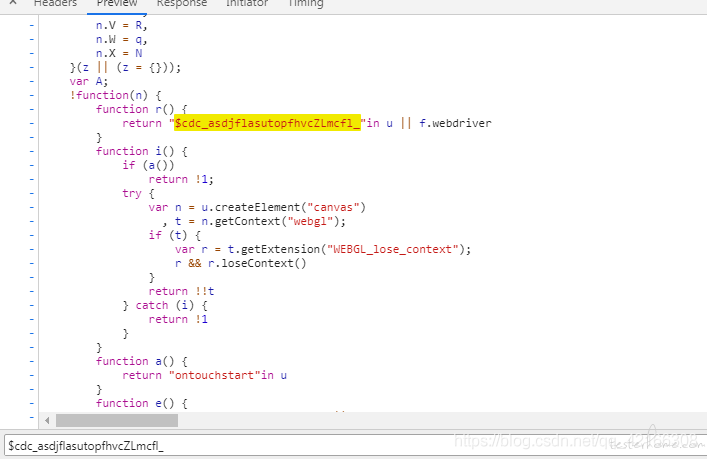Click the horizontal scrollbar thumb
This screenshot has width=707, height=459.
pos(117,421)
